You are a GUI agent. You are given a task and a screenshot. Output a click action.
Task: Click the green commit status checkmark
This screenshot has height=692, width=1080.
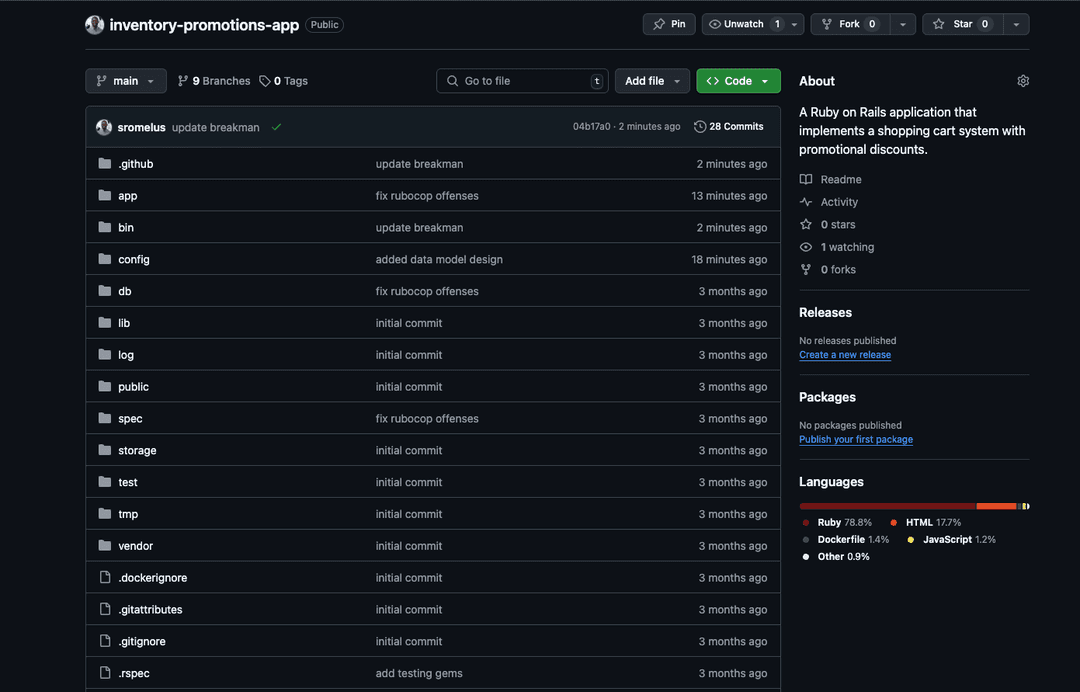[x=277, y=127]
